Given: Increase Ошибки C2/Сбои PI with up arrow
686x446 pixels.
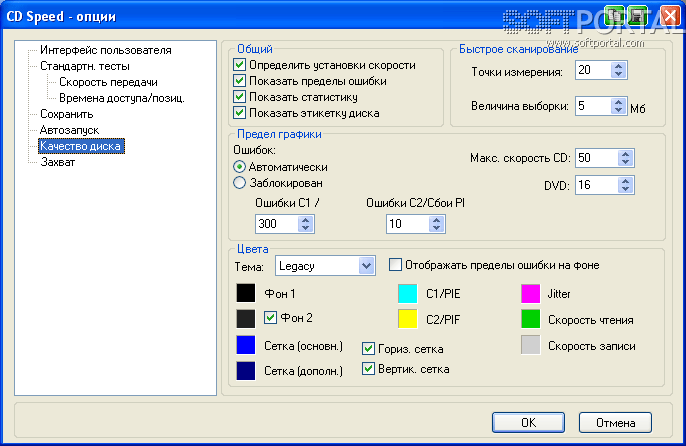Looking at the screenshot, I should (436, 220).
